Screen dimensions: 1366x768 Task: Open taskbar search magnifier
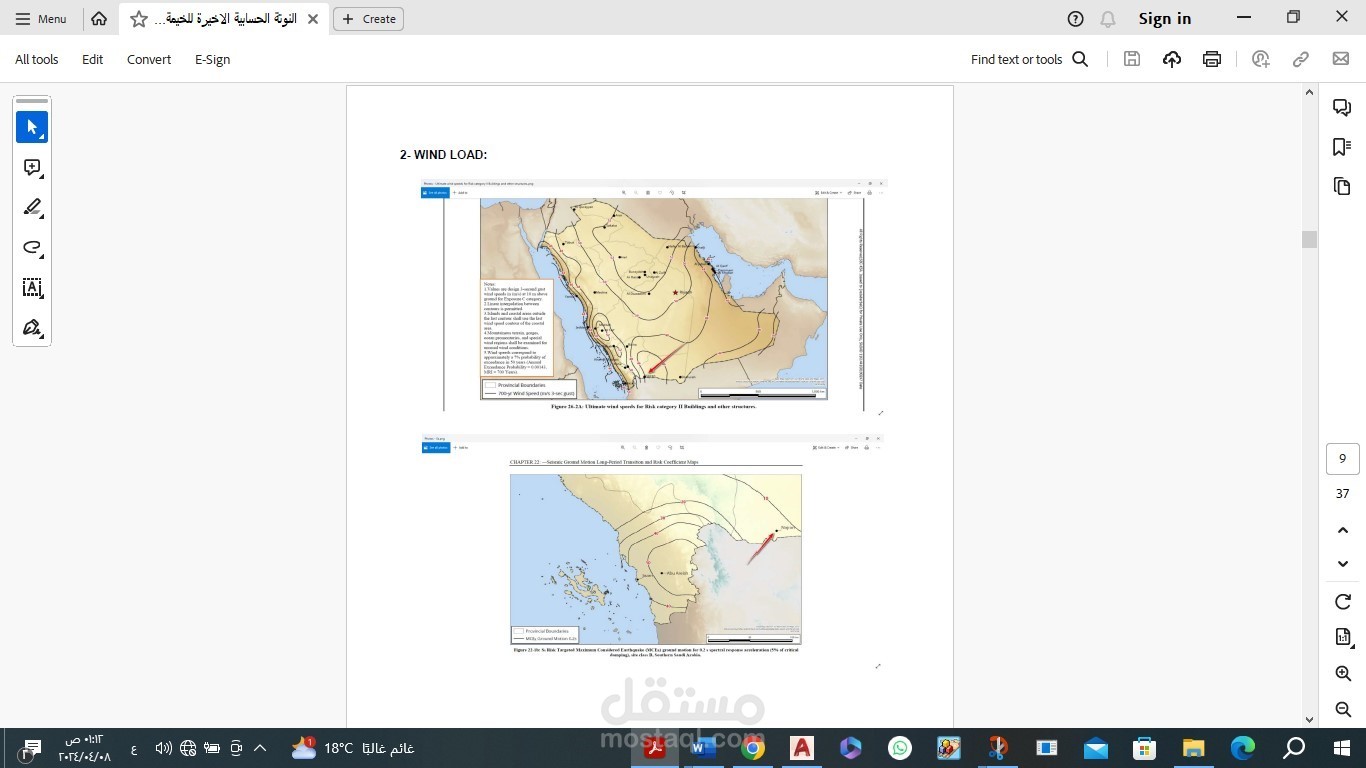tap(1294, 748)
